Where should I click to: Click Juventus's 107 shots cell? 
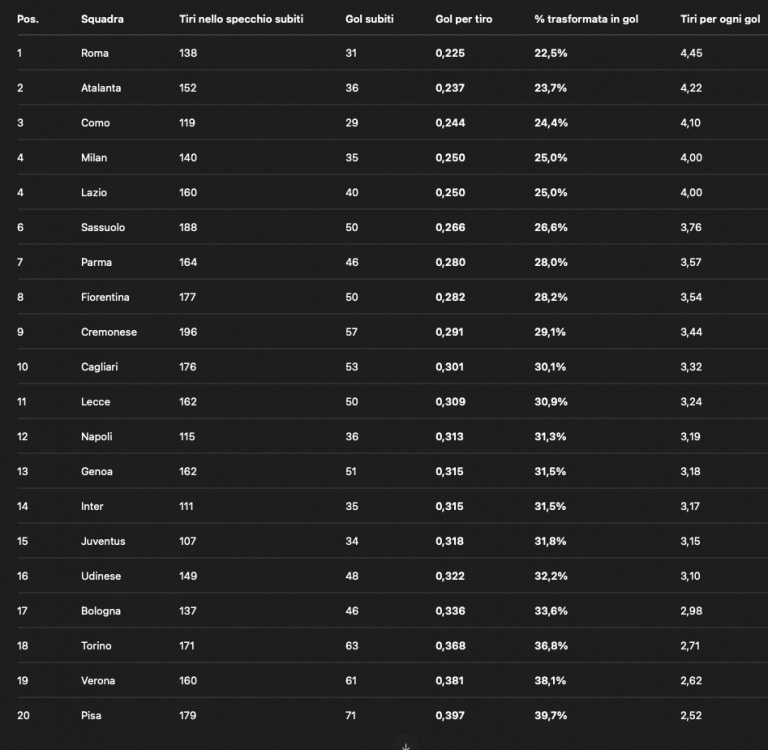[x=188, y=541]
